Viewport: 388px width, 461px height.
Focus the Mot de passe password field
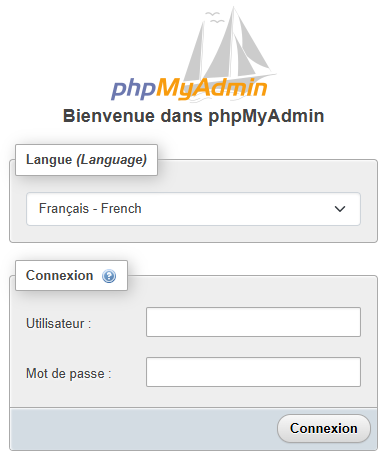[253, 372]
